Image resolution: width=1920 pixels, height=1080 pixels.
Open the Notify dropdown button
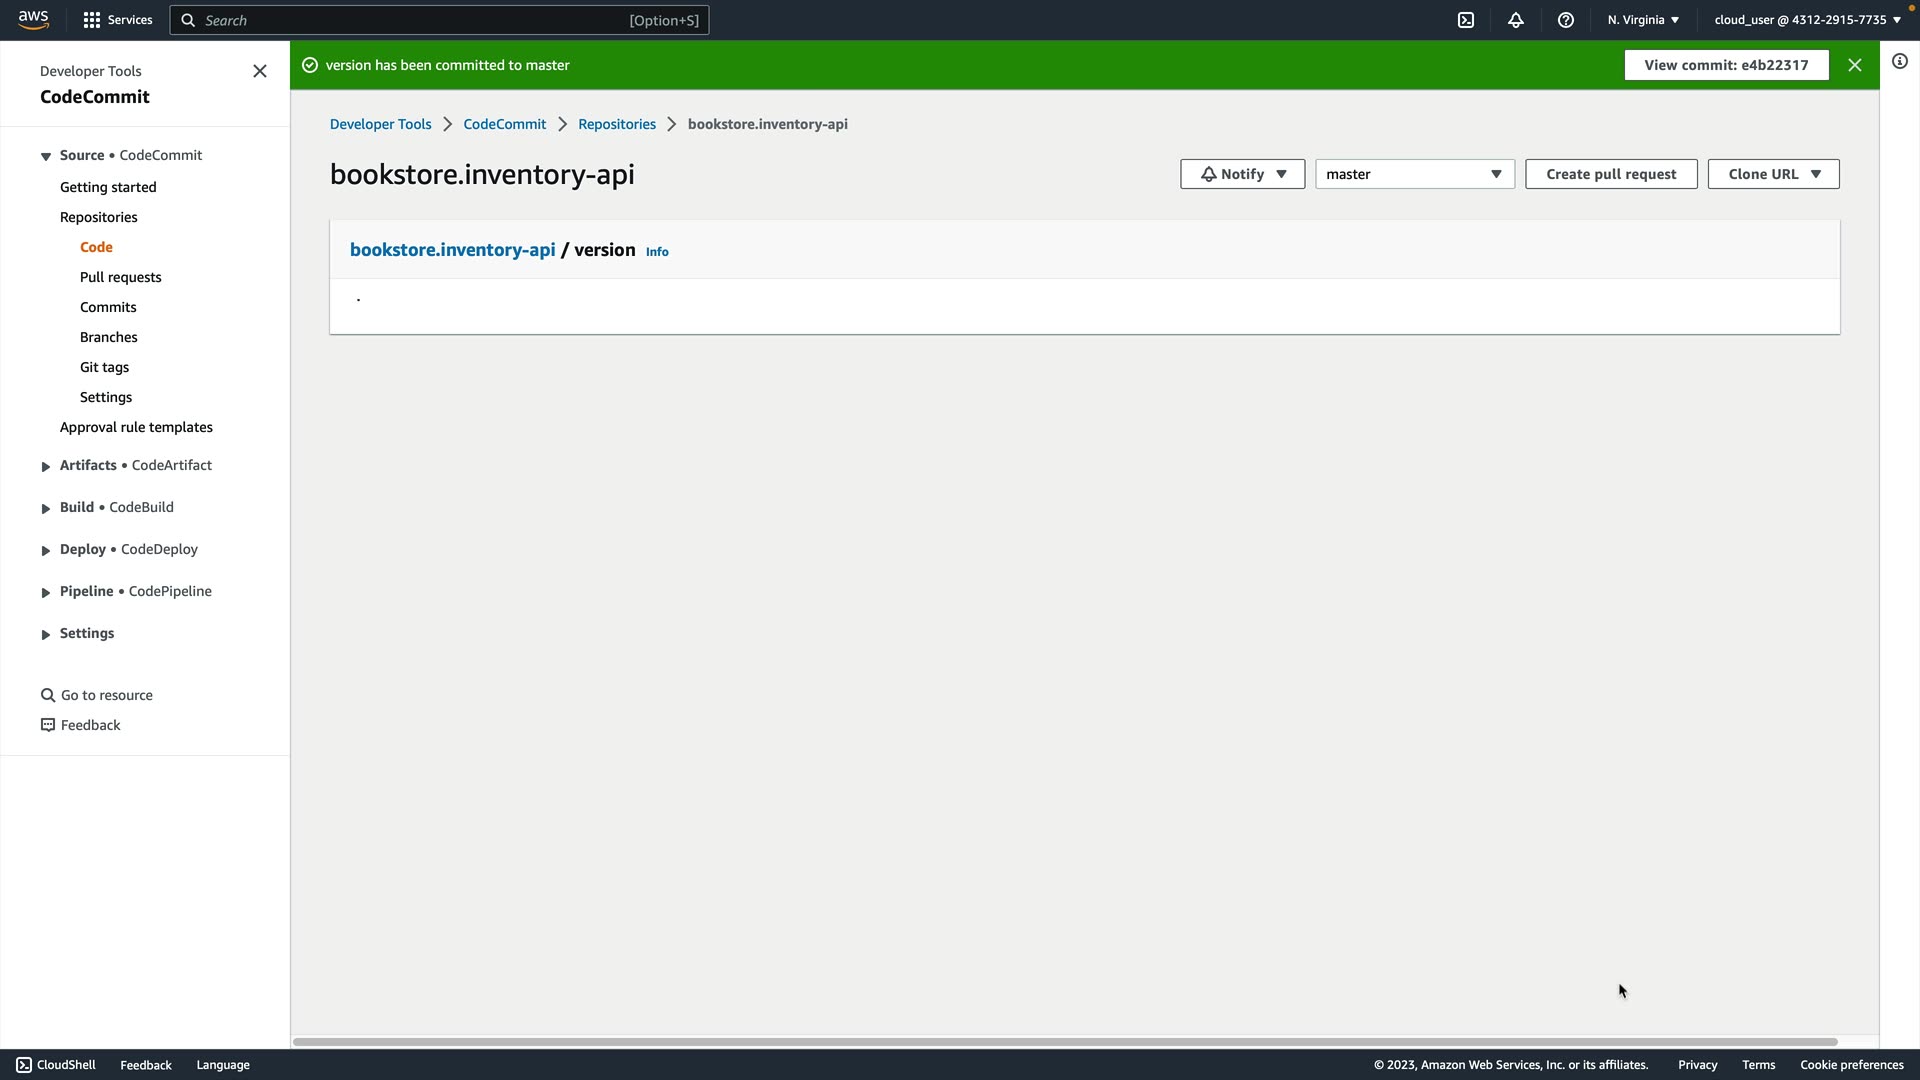coord(1242,174)
